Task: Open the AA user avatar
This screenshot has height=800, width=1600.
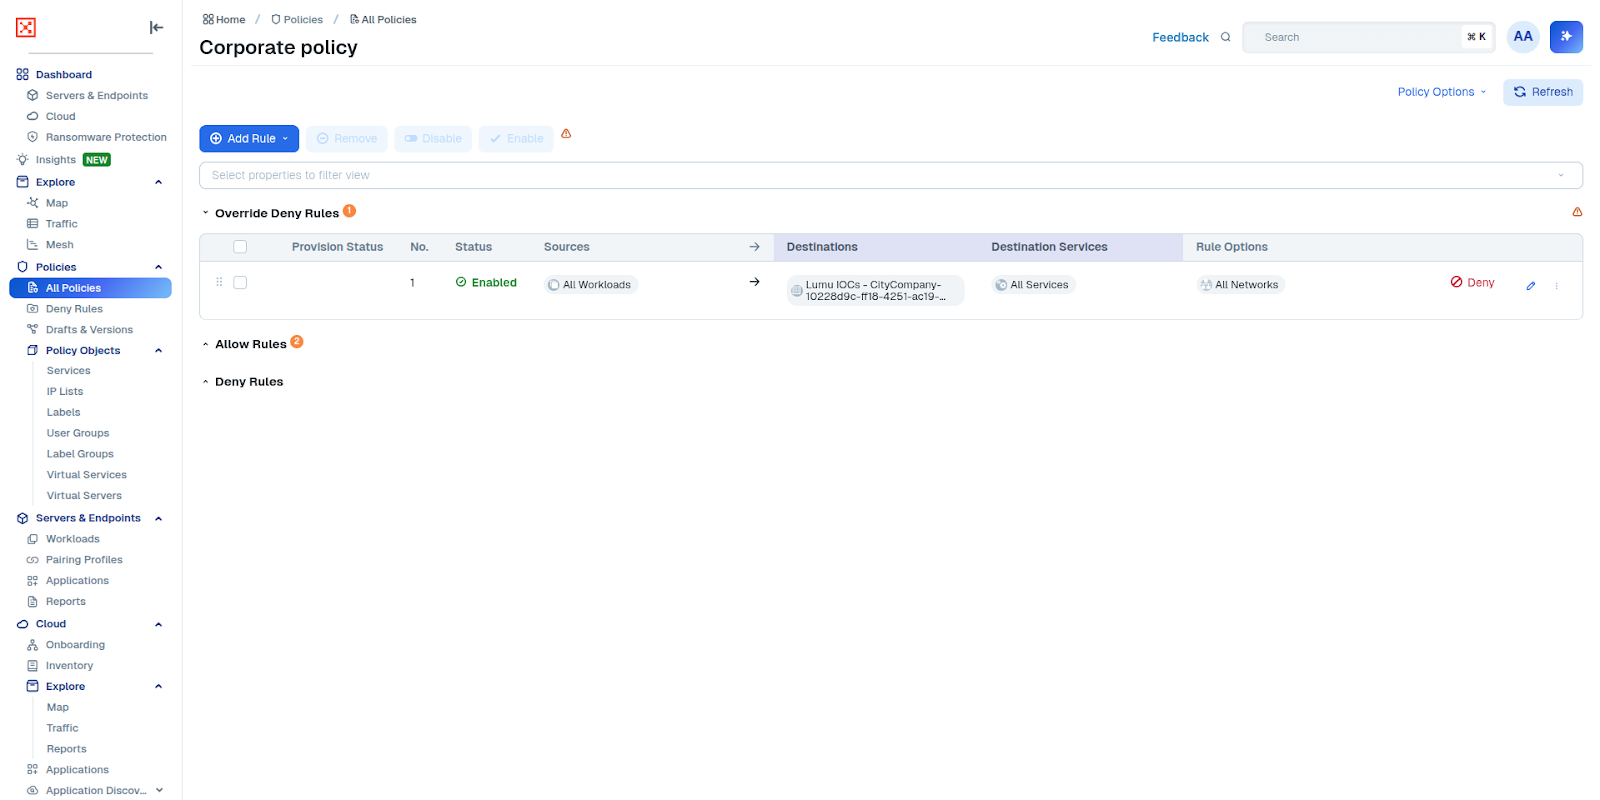Action: click(x=1522, y=37)
